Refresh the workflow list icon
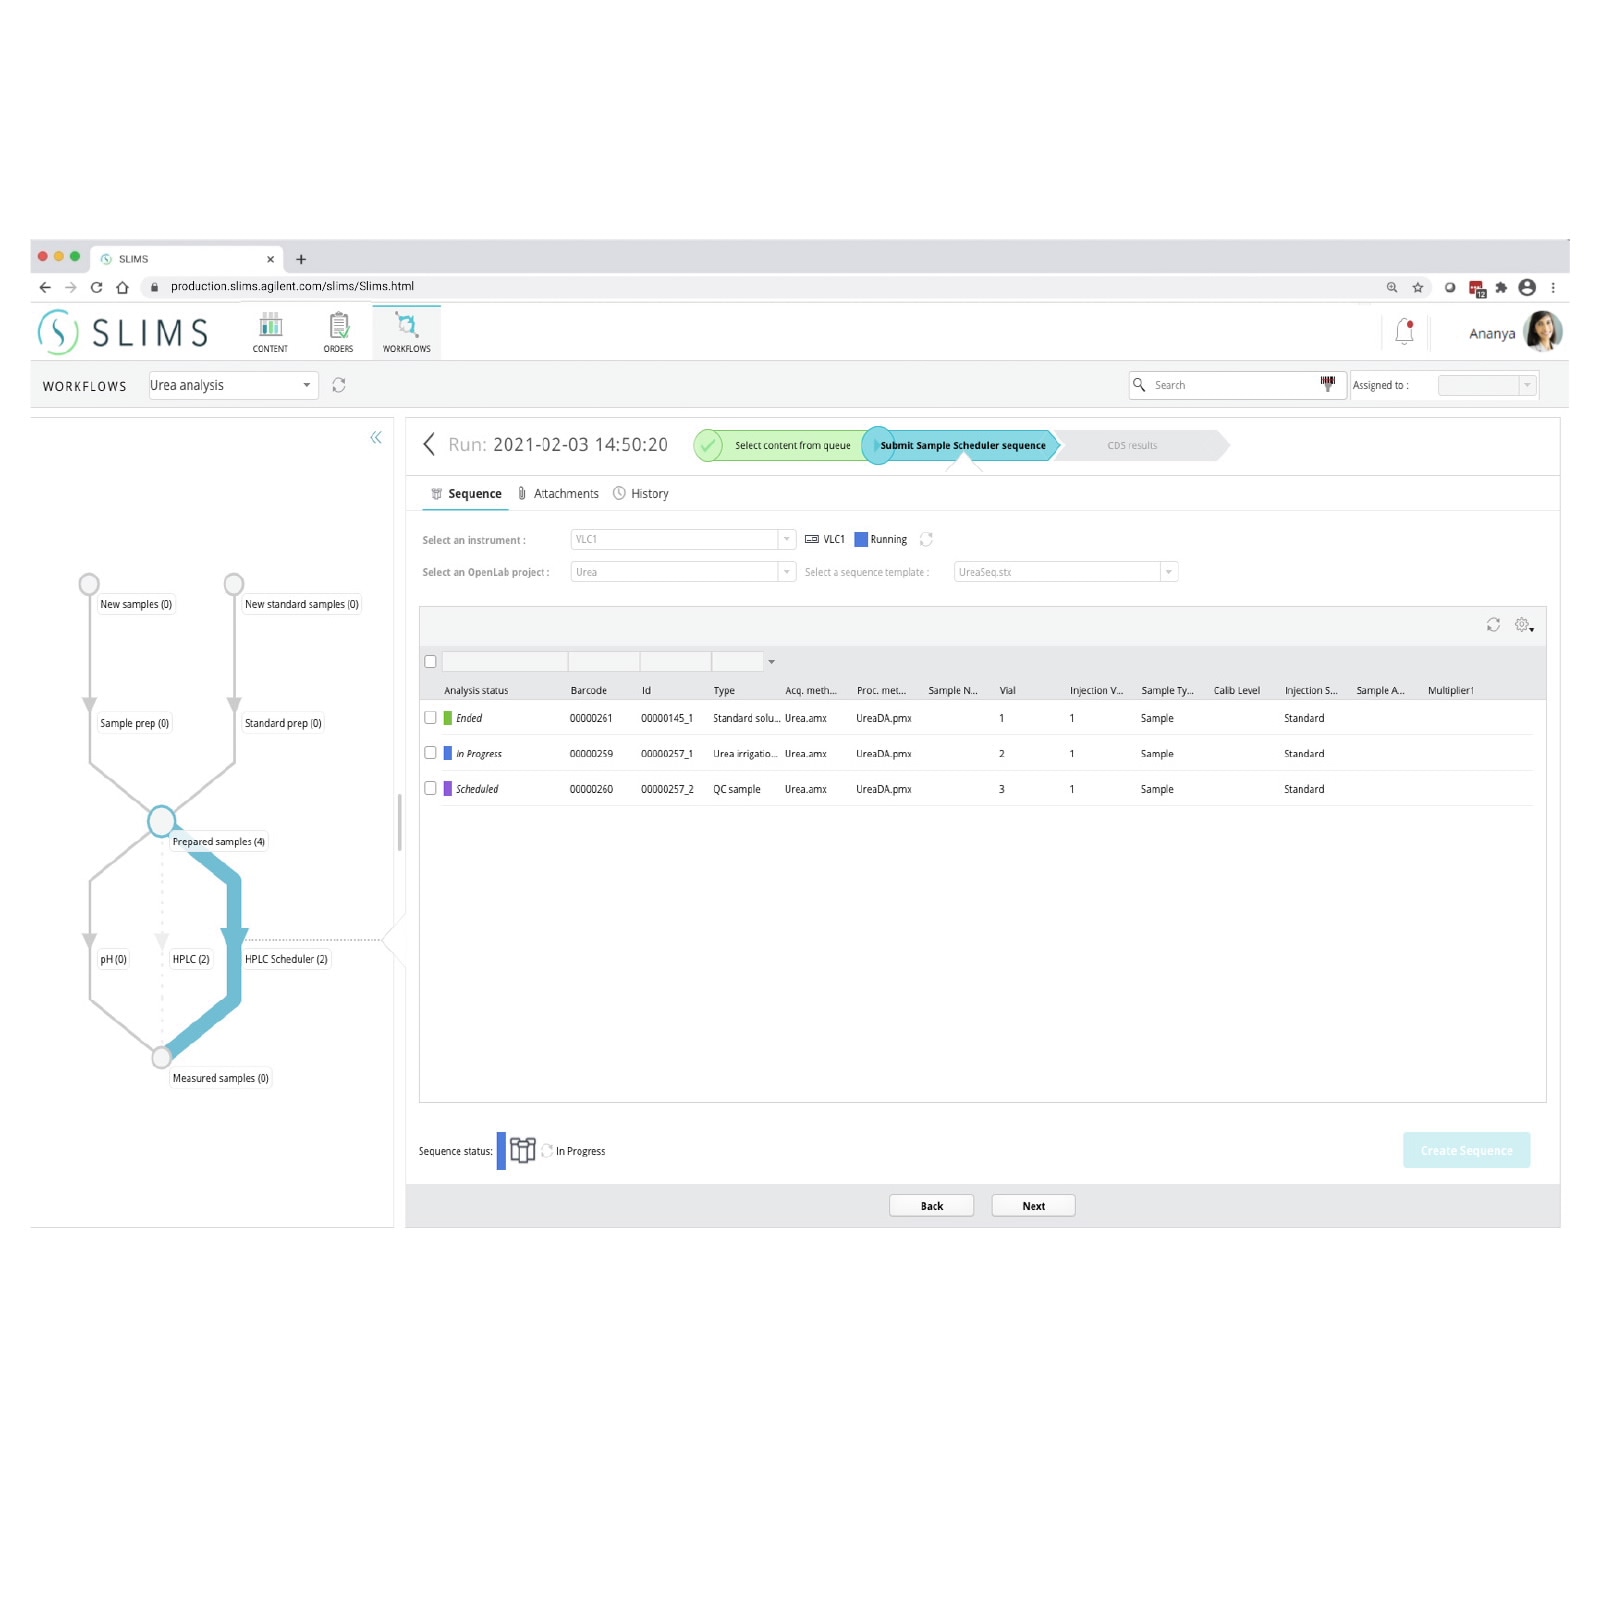The width and height of the screenshot is (1600, 1600). (339, 385)
